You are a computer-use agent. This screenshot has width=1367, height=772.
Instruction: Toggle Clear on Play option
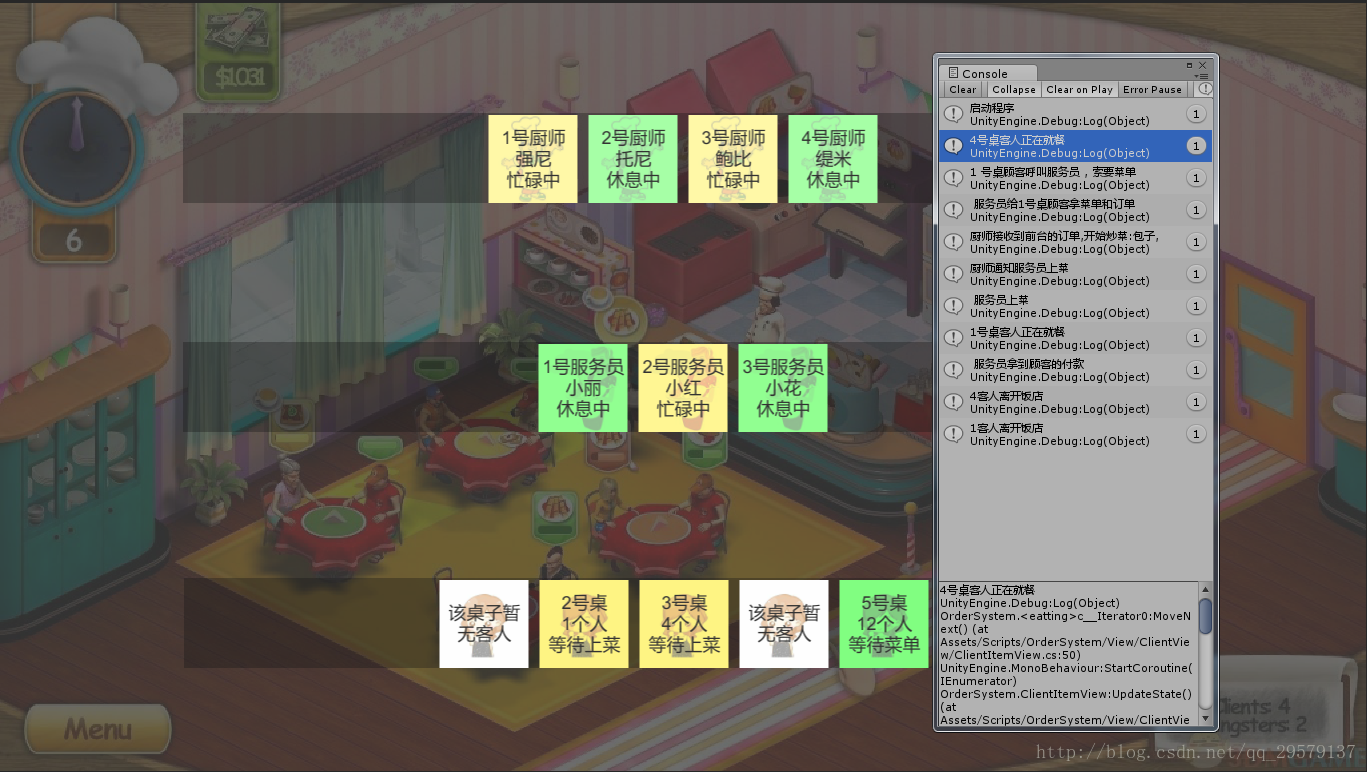[1079, 90]
